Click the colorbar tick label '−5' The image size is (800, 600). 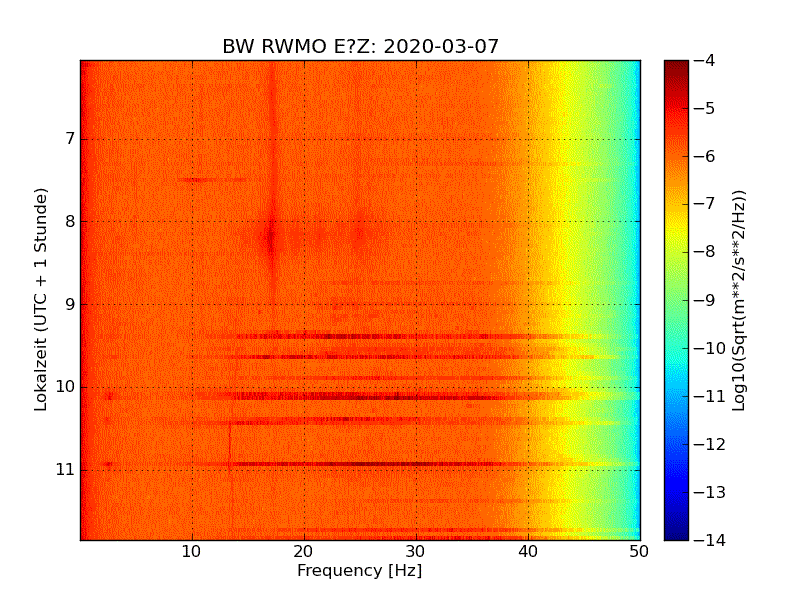tap(705, 108)
